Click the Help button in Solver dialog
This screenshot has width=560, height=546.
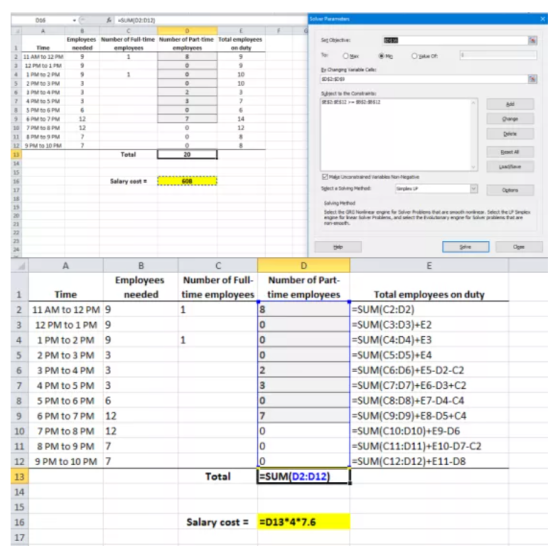(338, 247)
